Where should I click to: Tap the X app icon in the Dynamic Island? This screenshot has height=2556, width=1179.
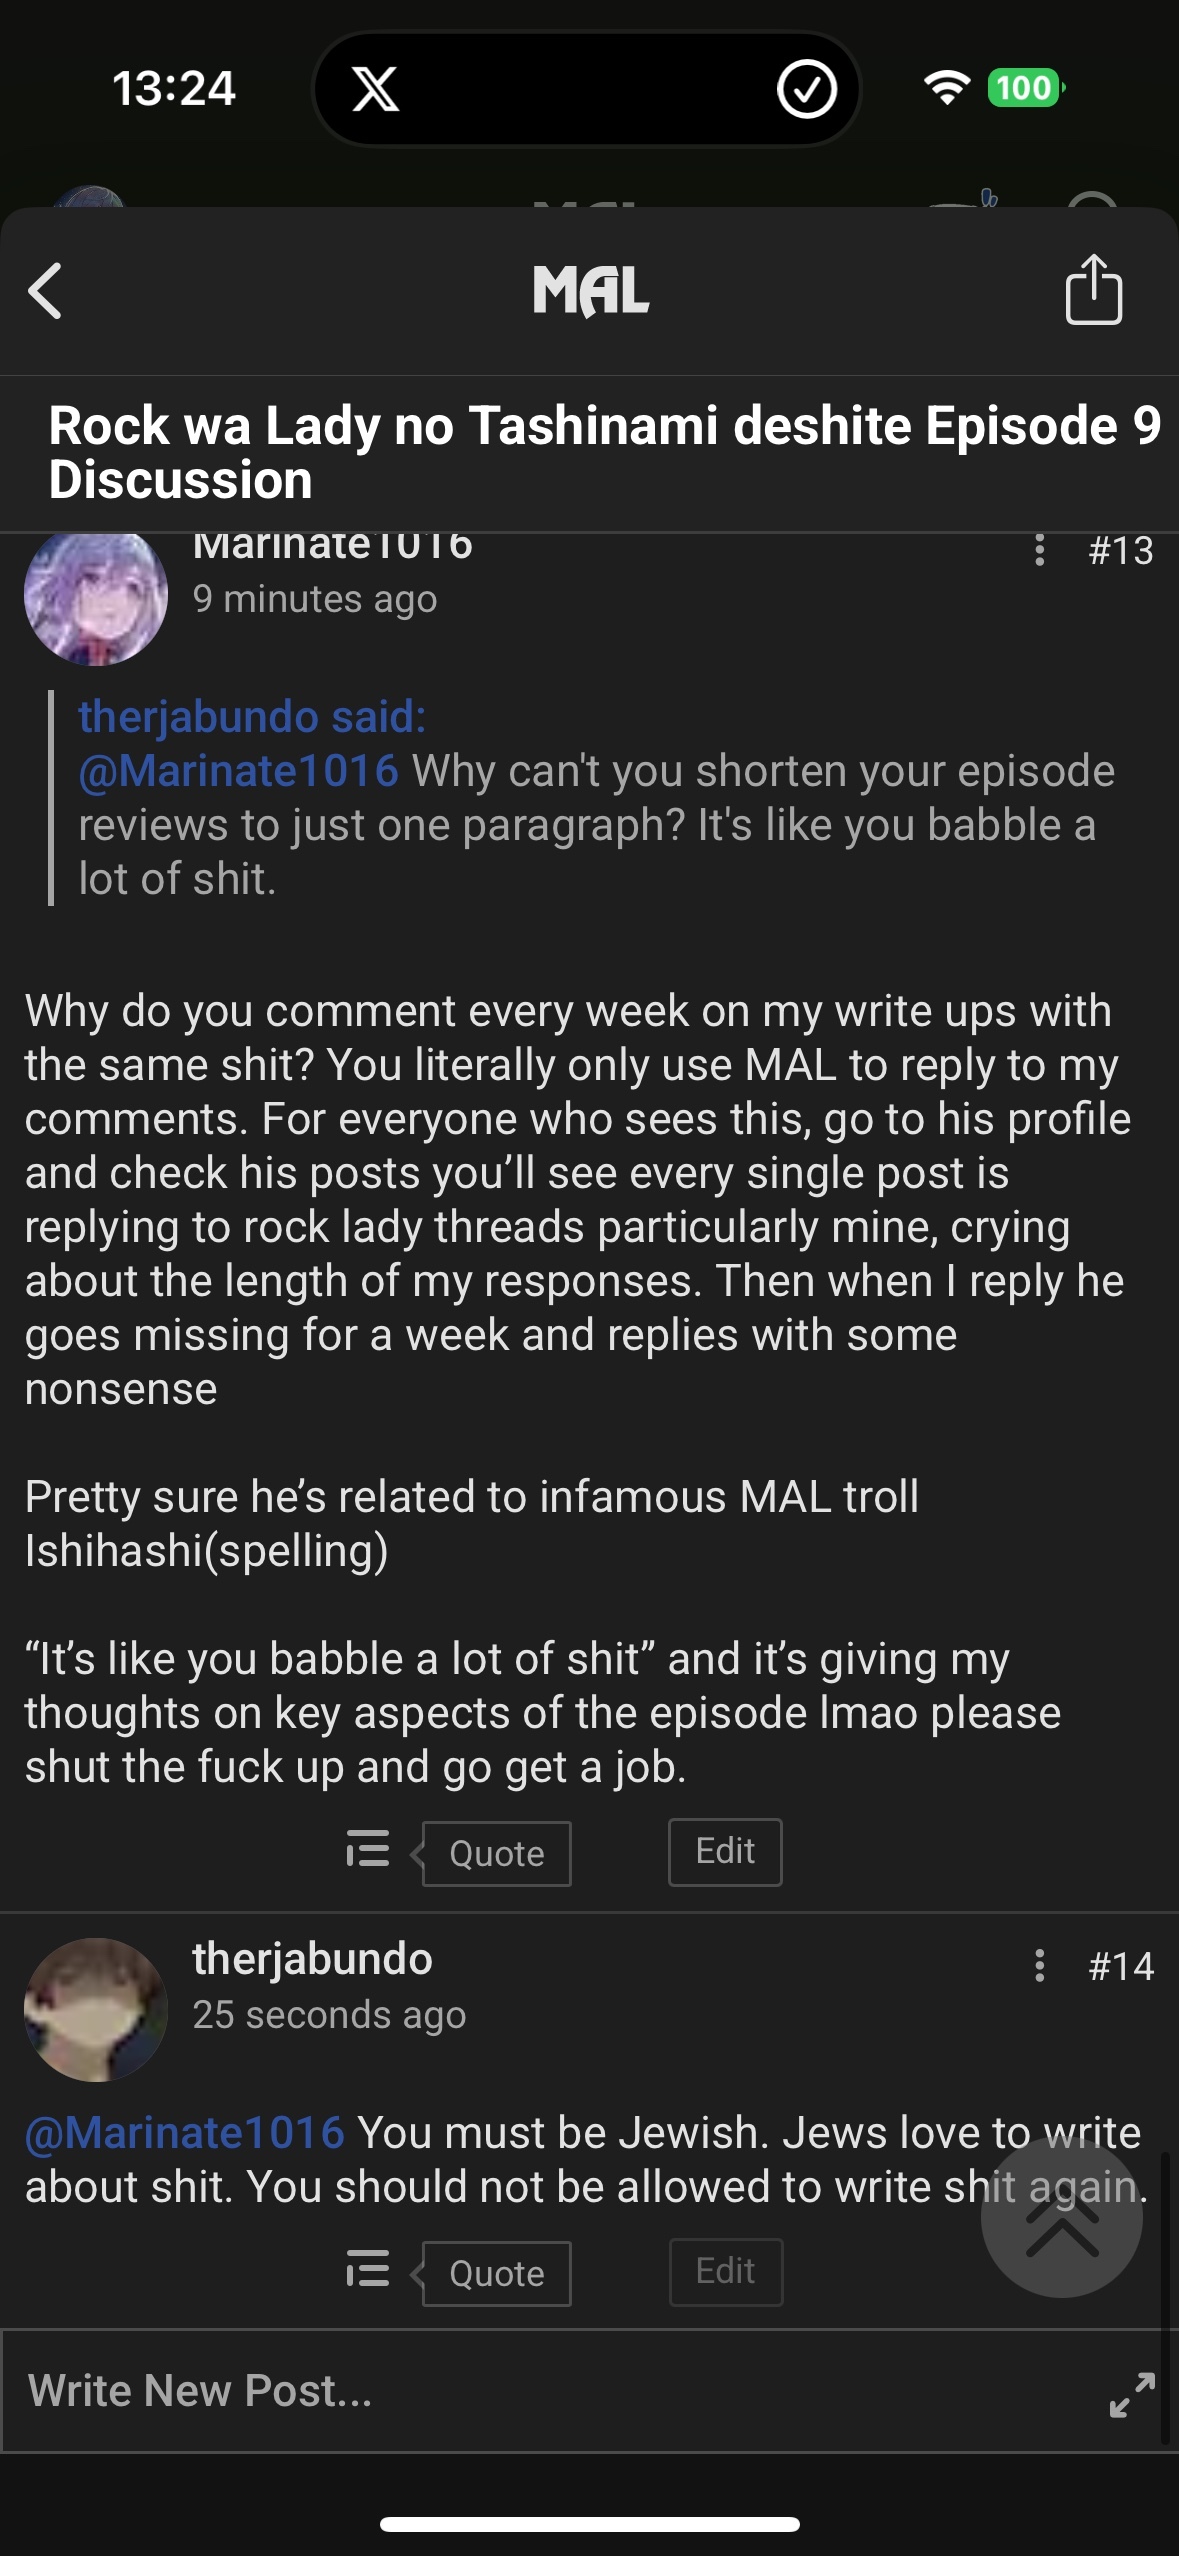pos(375,89)
